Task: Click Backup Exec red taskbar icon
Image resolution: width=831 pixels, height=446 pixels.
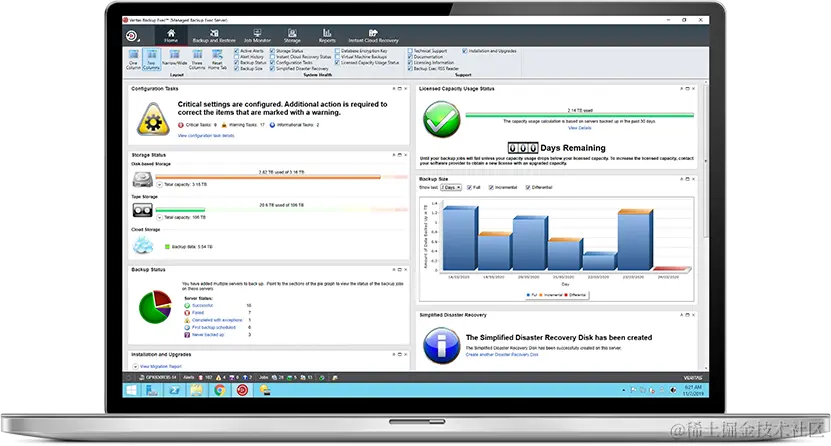Action: coord(242,390)
